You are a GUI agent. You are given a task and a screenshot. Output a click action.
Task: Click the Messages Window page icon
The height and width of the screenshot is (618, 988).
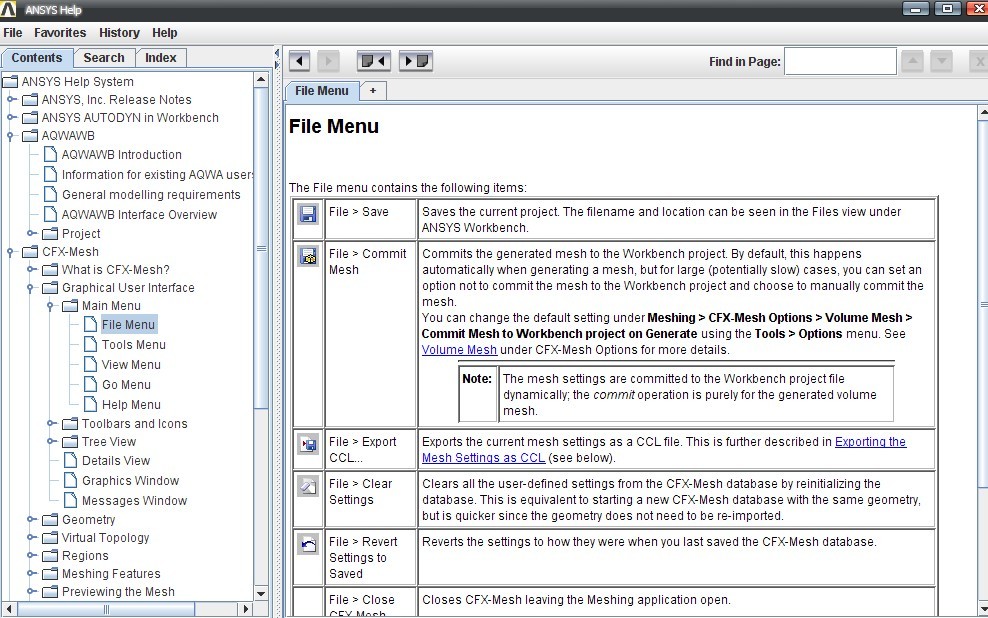pos(71,501)
